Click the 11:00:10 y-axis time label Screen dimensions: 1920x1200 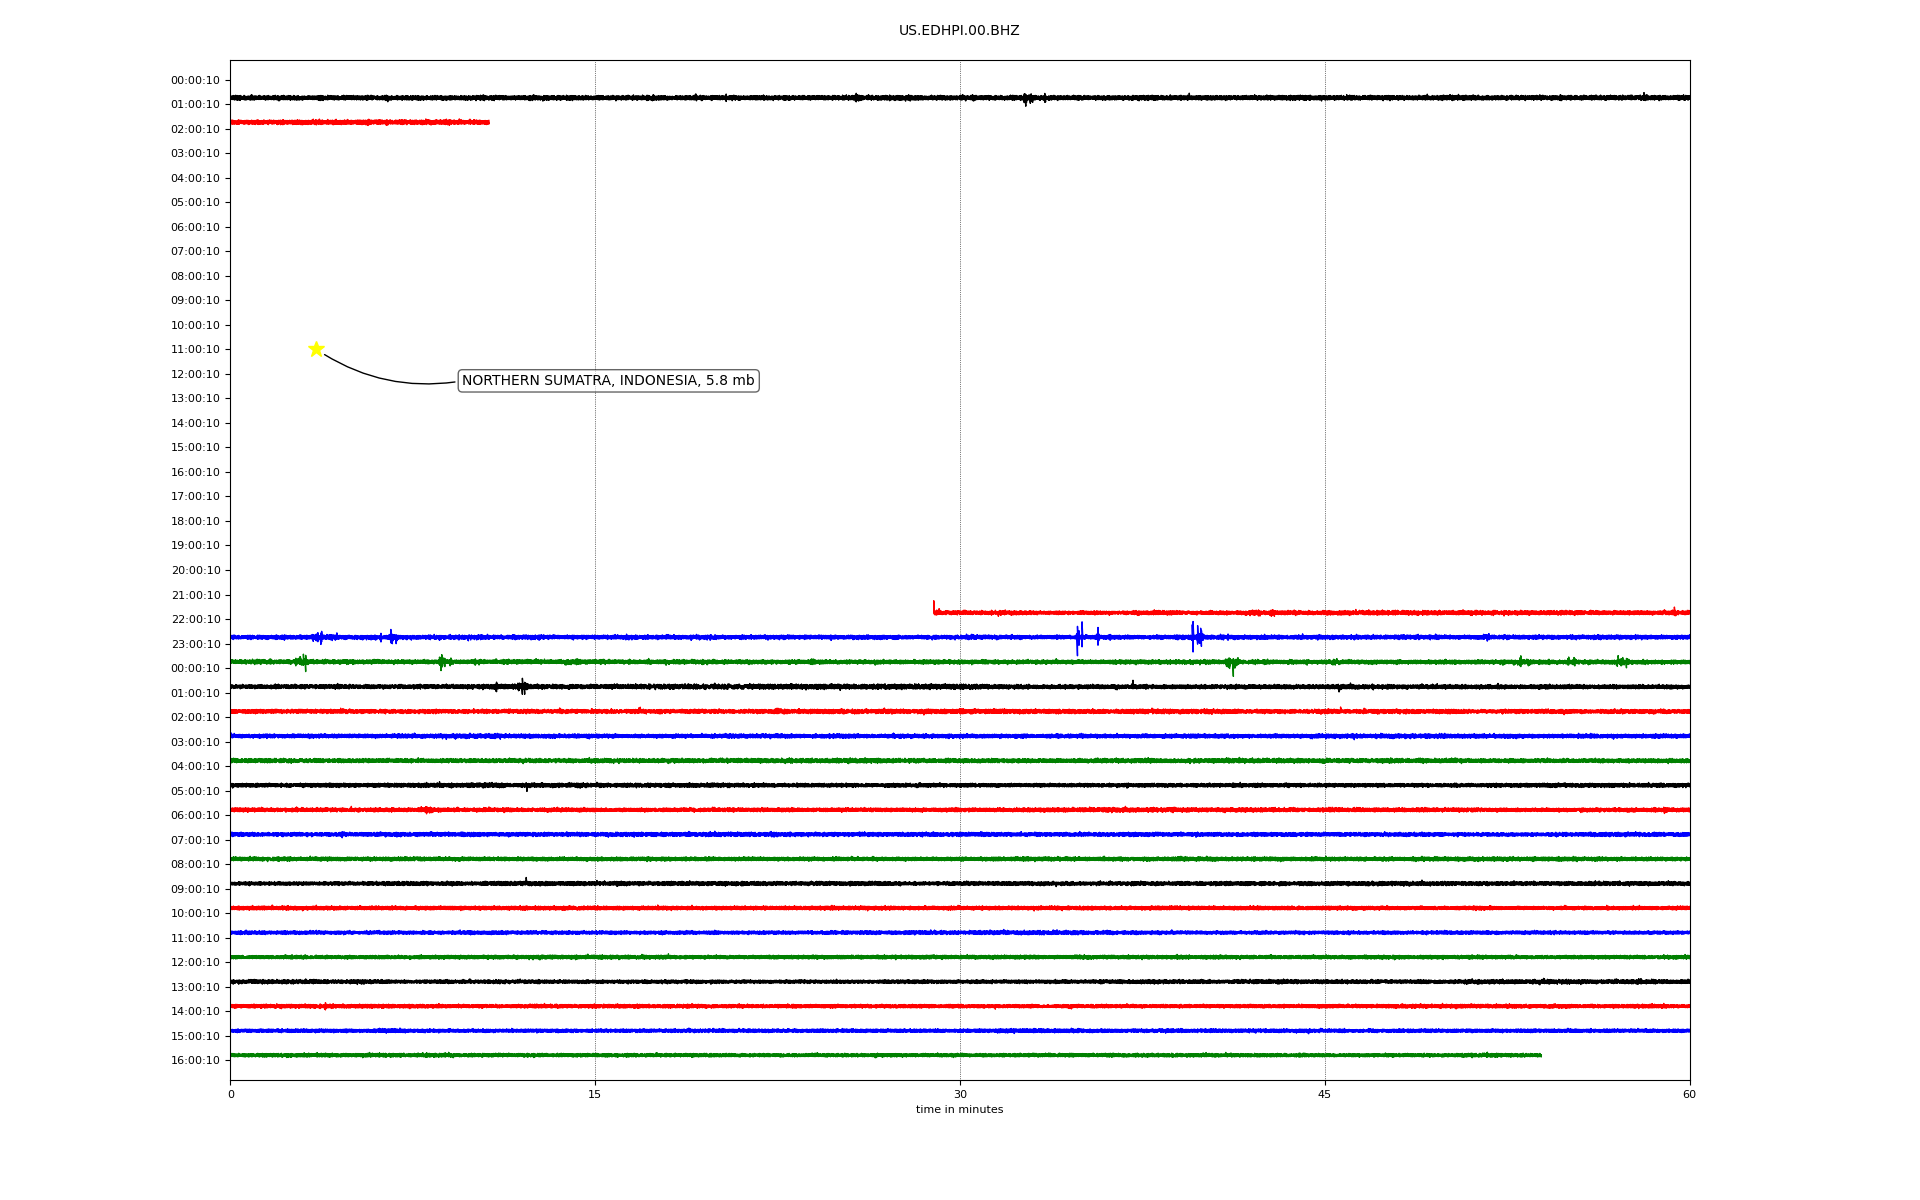[195, 350]
